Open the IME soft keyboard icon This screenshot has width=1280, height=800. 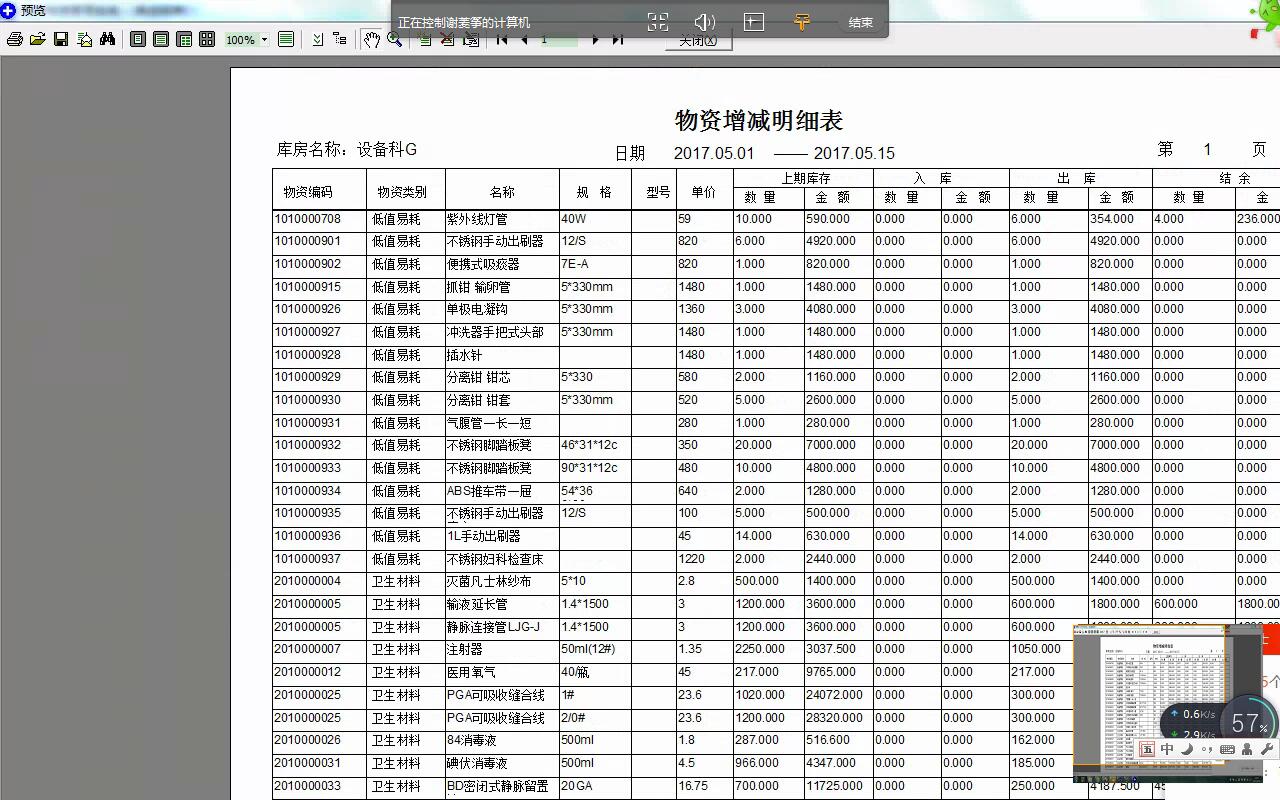1228,749
